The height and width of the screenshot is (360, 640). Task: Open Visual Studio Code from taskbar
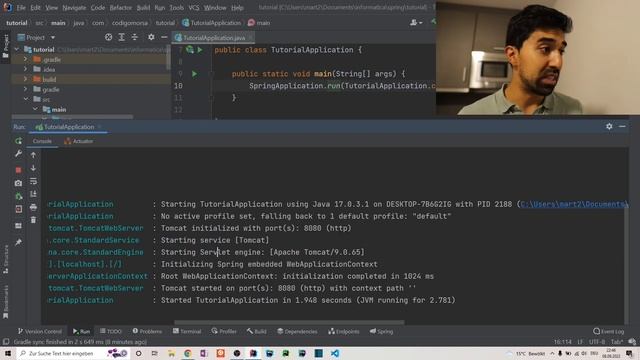335,353
